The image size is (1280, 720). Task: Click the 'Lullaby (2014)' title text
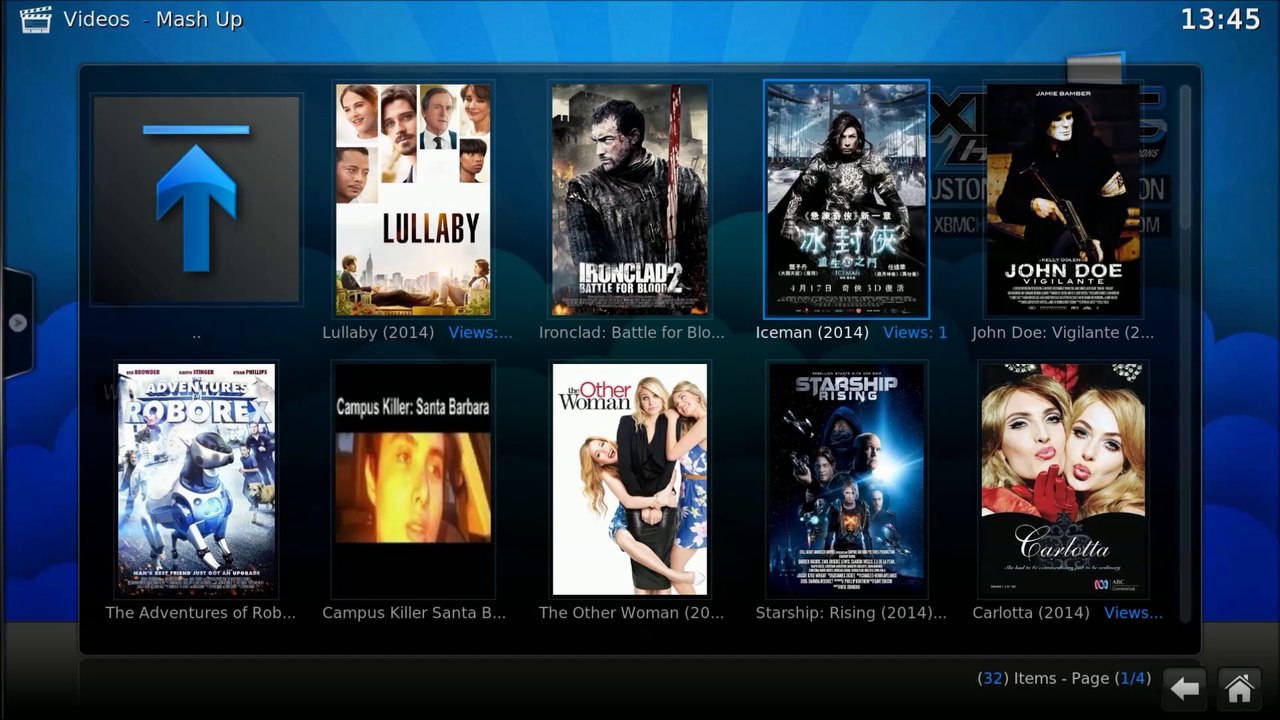(378, 332)
